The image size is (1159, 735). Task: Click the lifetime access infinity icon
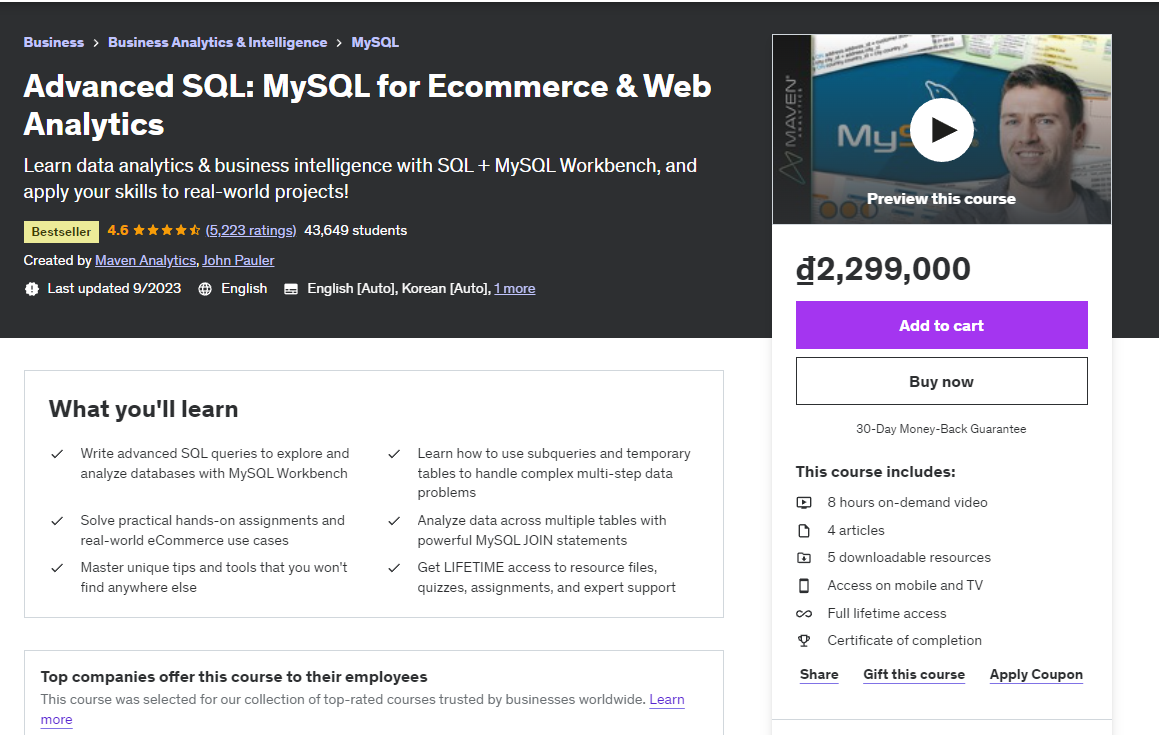[x=804, y=613]
